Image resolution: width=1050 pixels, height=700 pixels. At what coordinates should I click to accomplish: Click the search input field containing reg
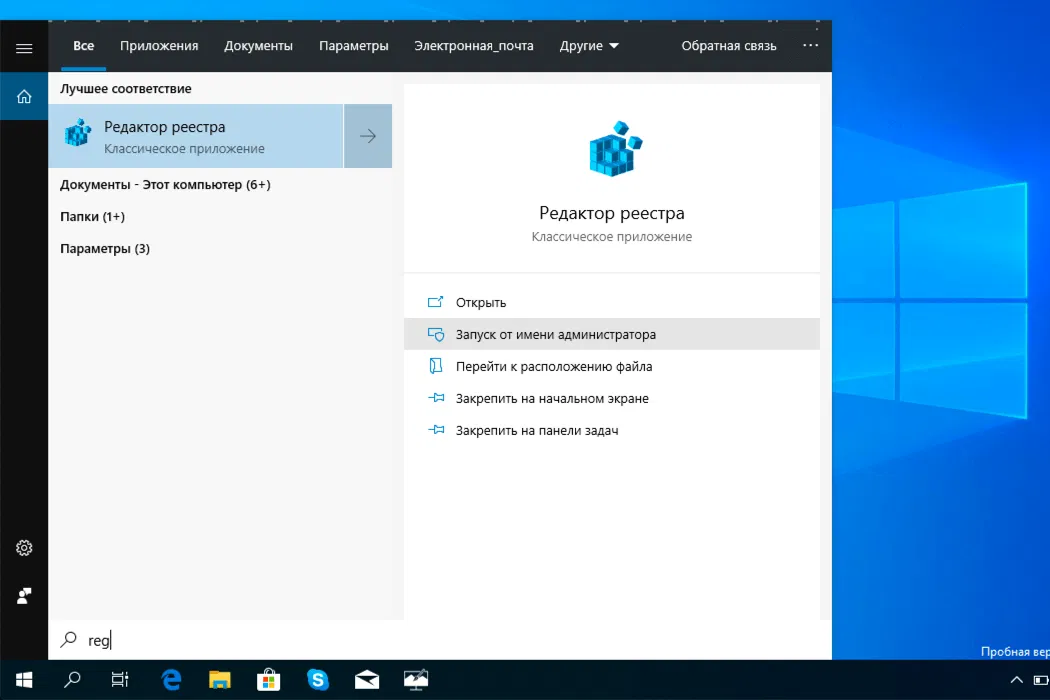[440, 640]
